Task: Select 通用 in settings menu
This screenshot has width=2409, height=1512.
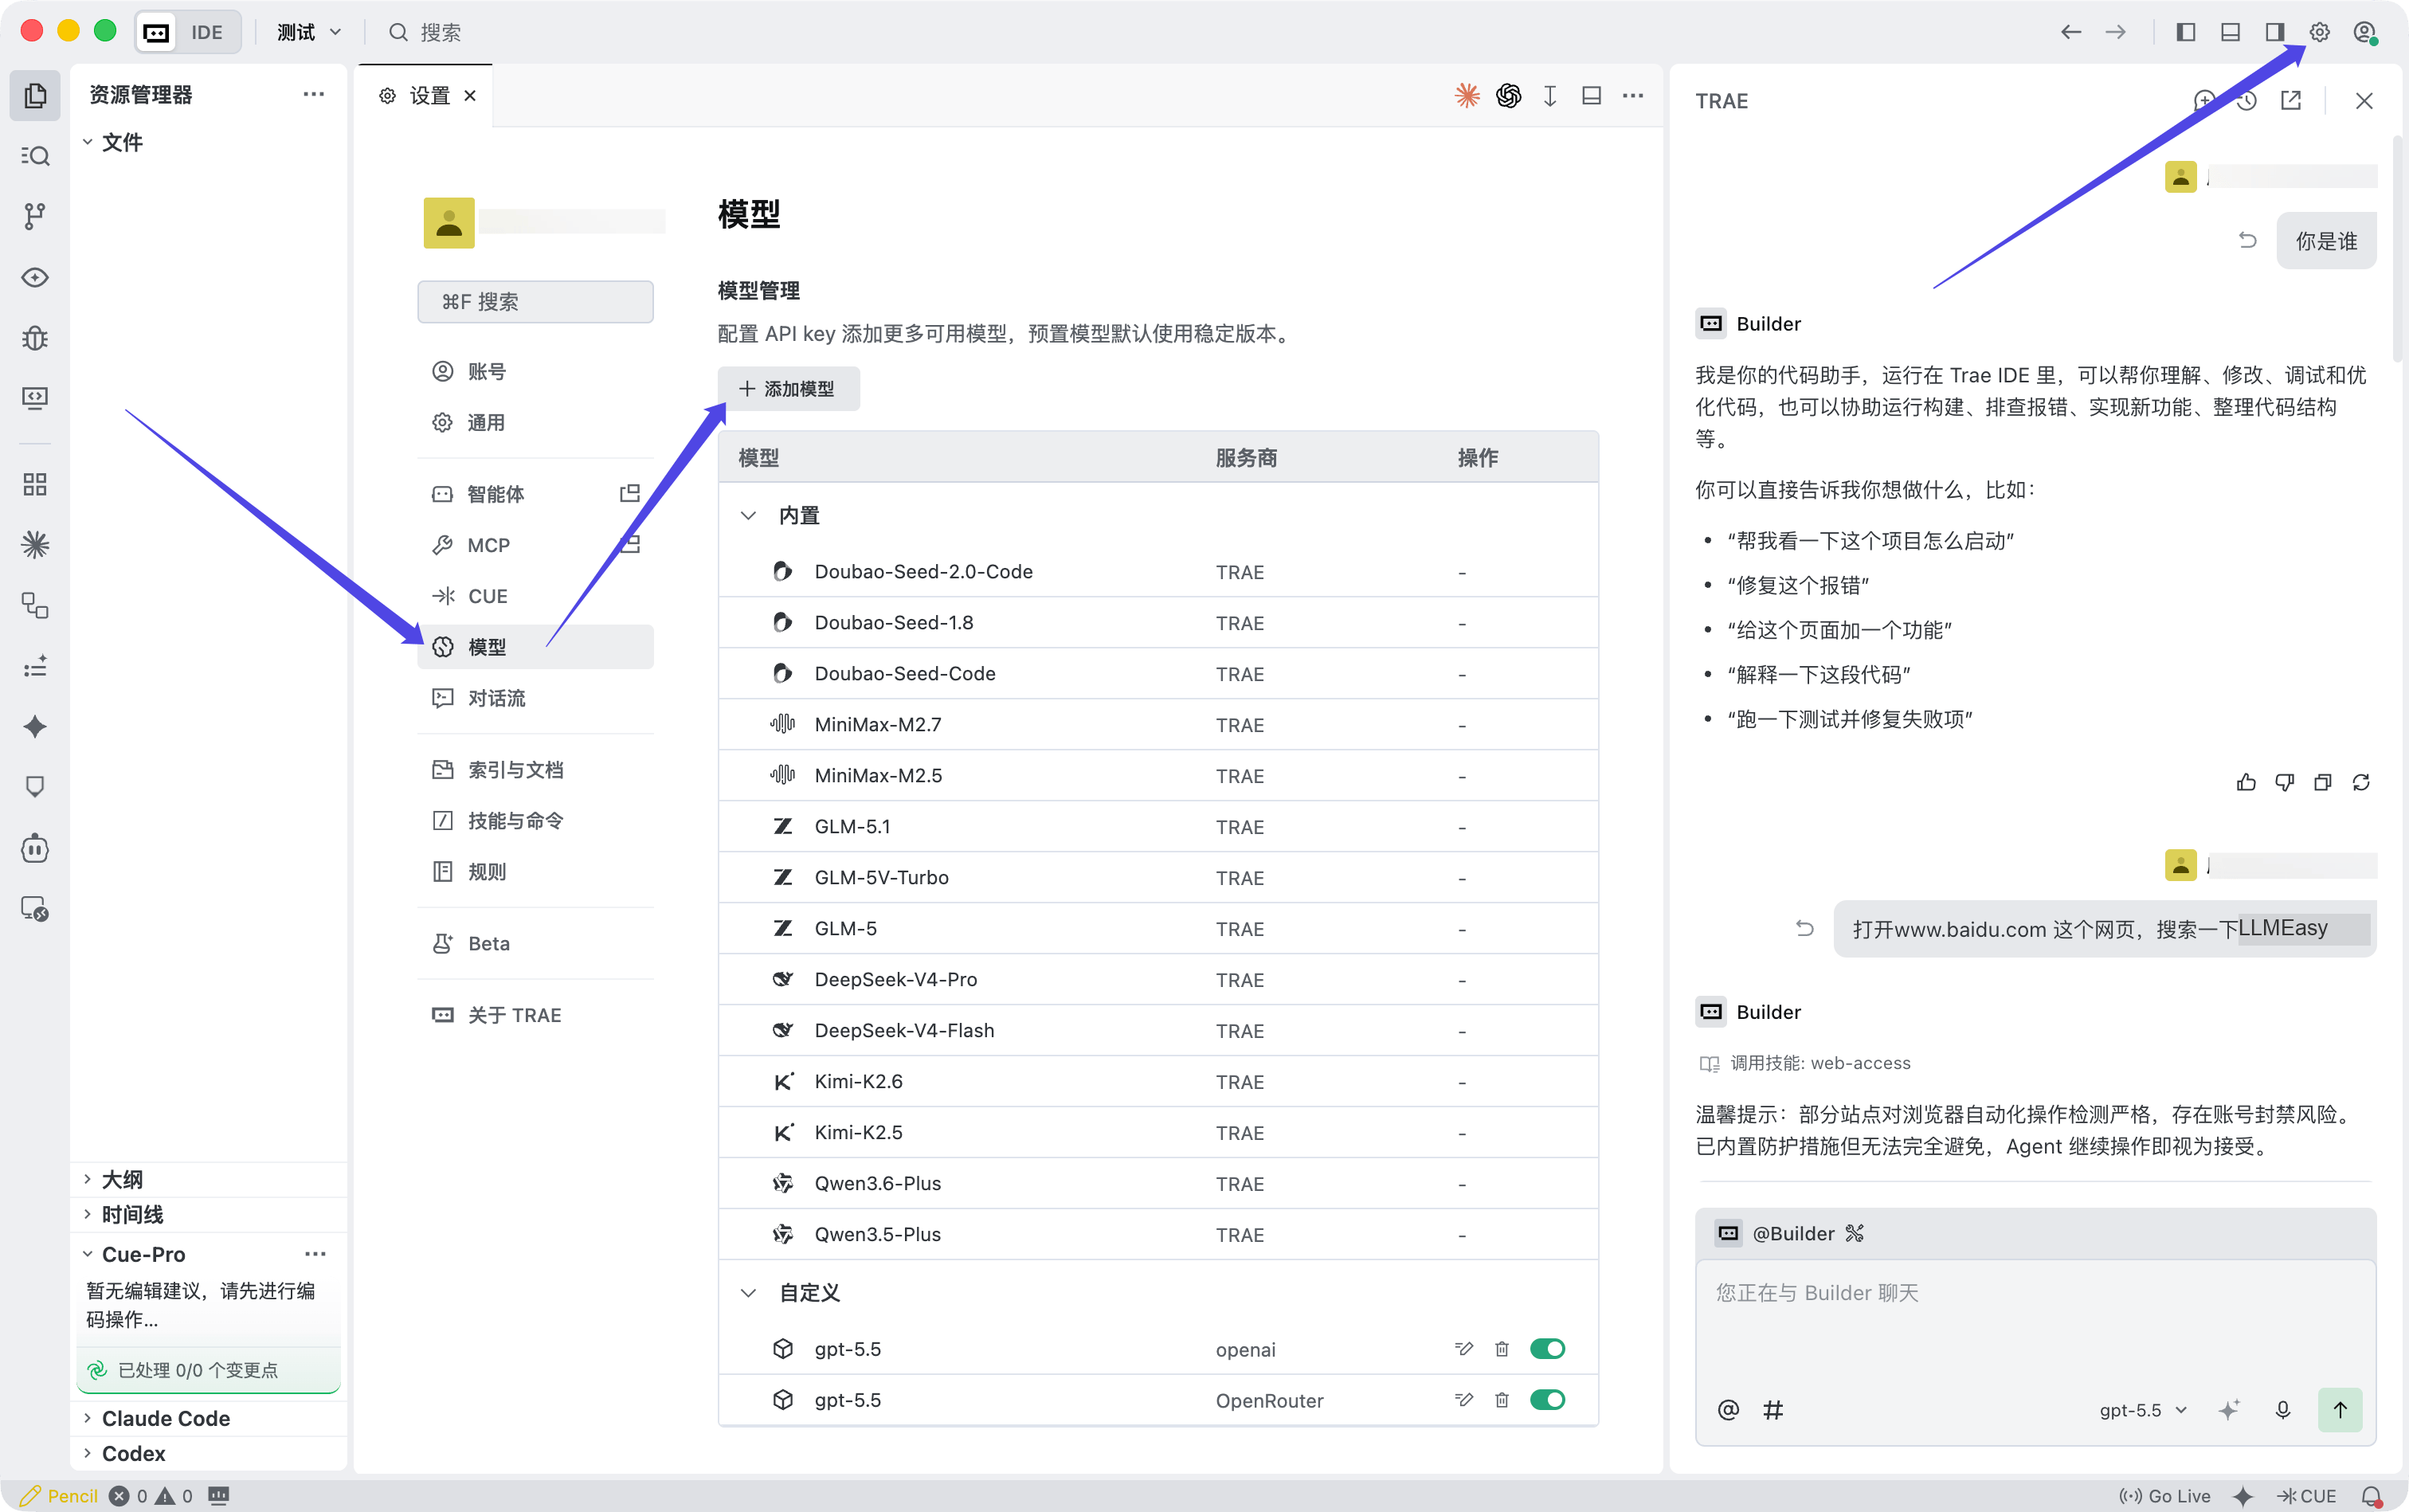Action: (536, 423)
